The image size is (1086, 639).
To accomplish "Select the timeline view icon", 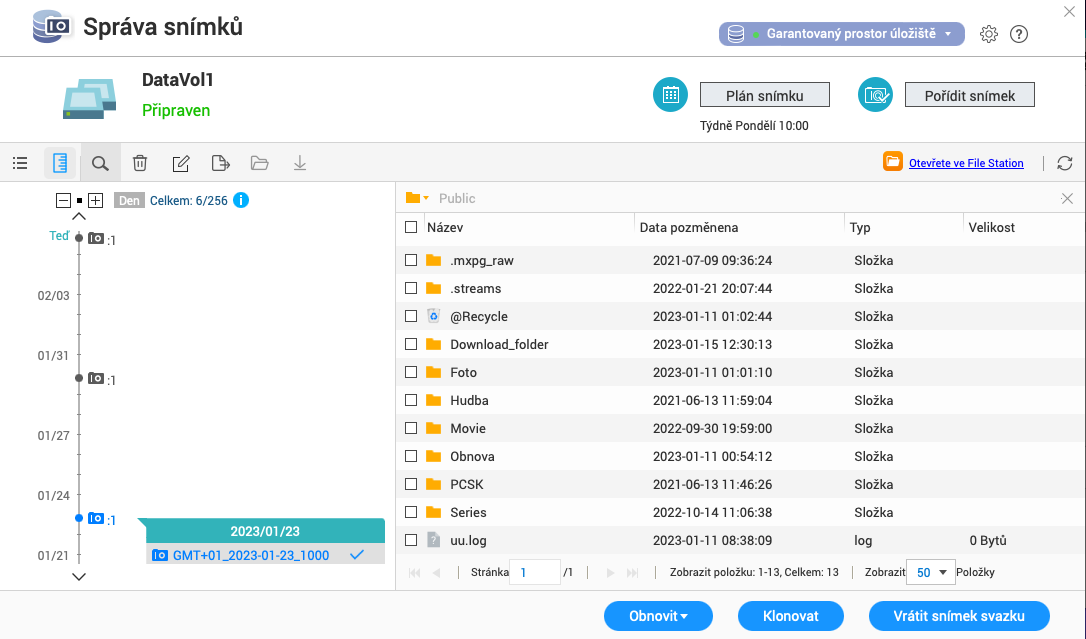I will point(60,163).
